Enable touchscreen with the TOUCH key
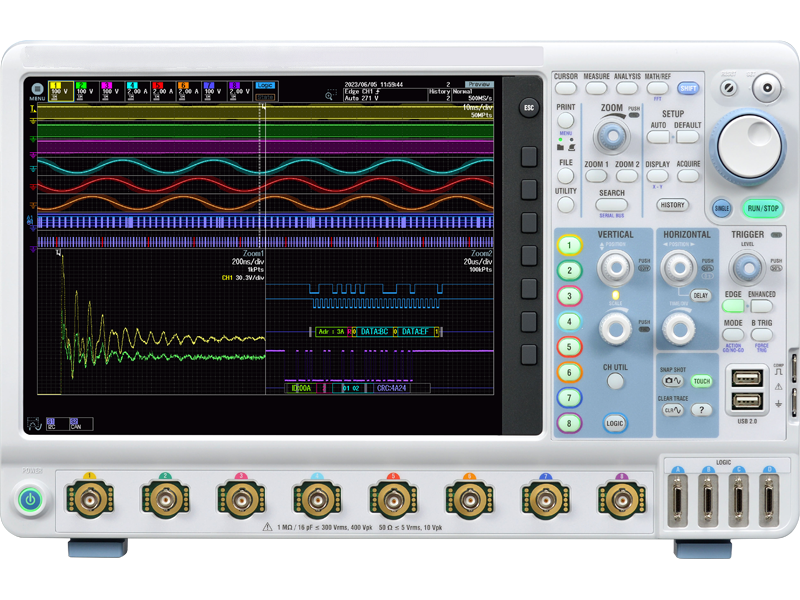This screenshot has width=800, height=600. point(701,381)
